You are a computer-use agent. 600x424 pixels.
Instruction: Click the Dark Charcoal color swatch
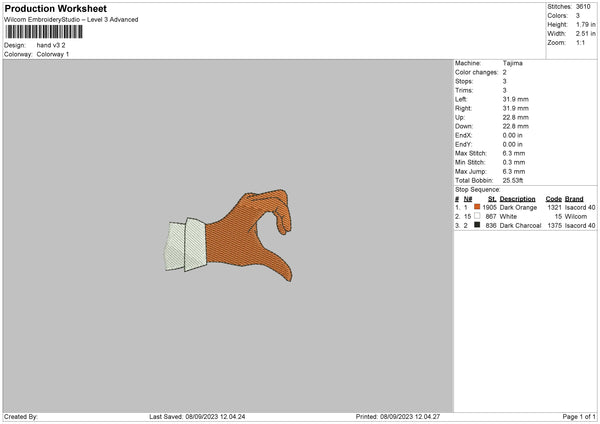(477, 225)
